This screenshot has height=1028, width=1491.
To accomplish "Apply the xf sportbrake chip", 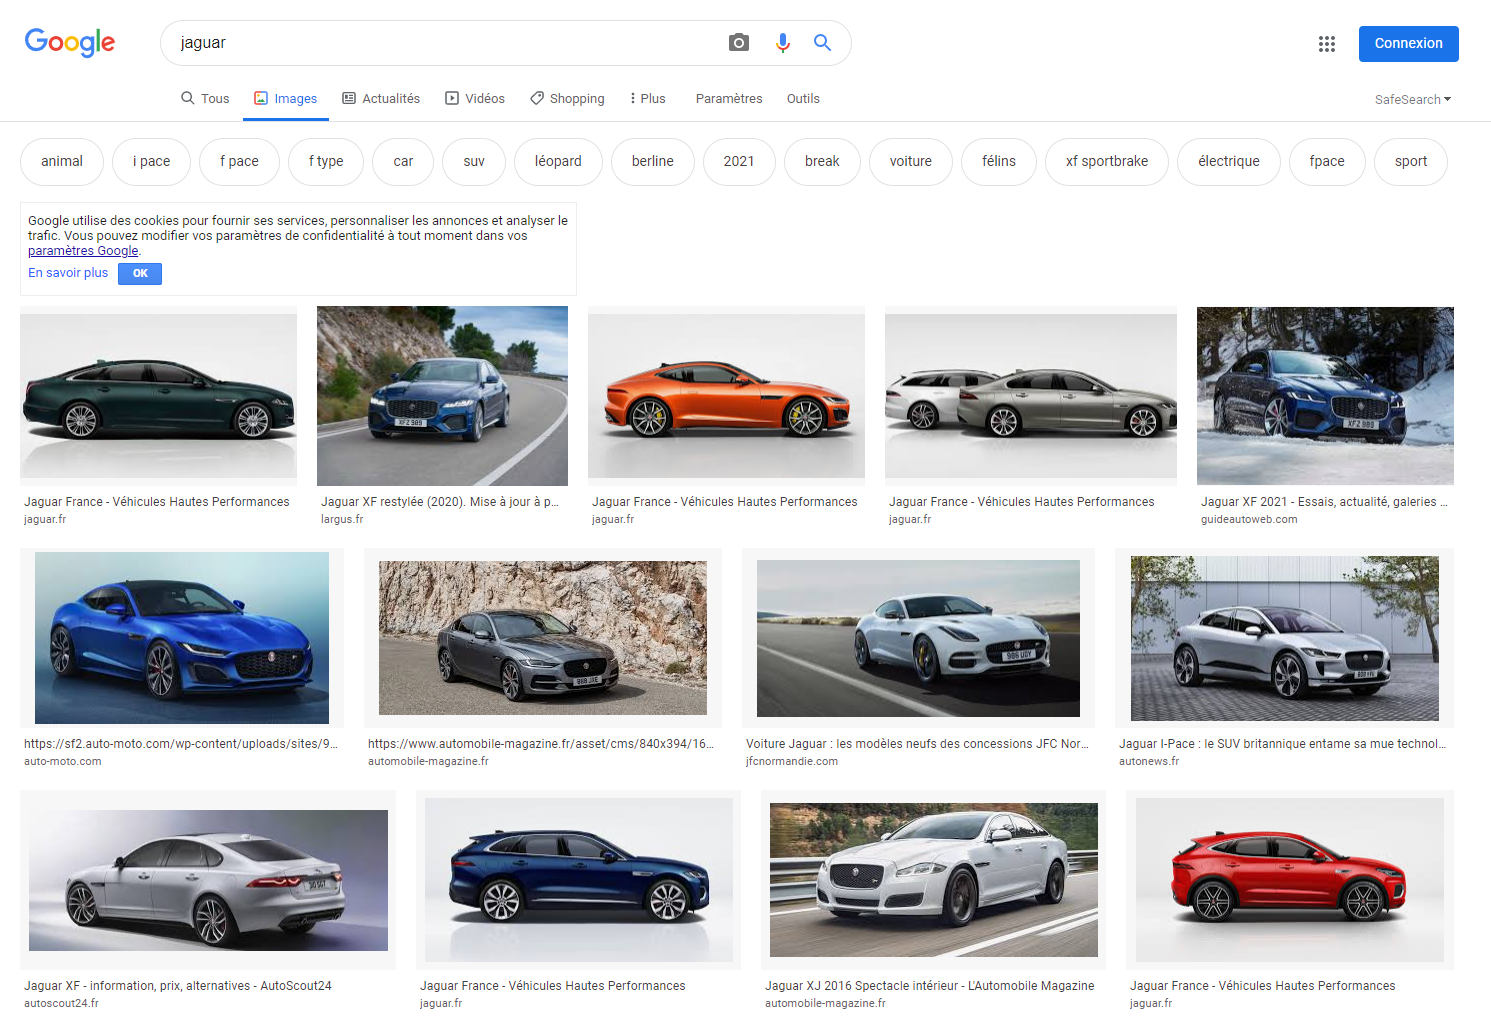I will point(1107,162).
